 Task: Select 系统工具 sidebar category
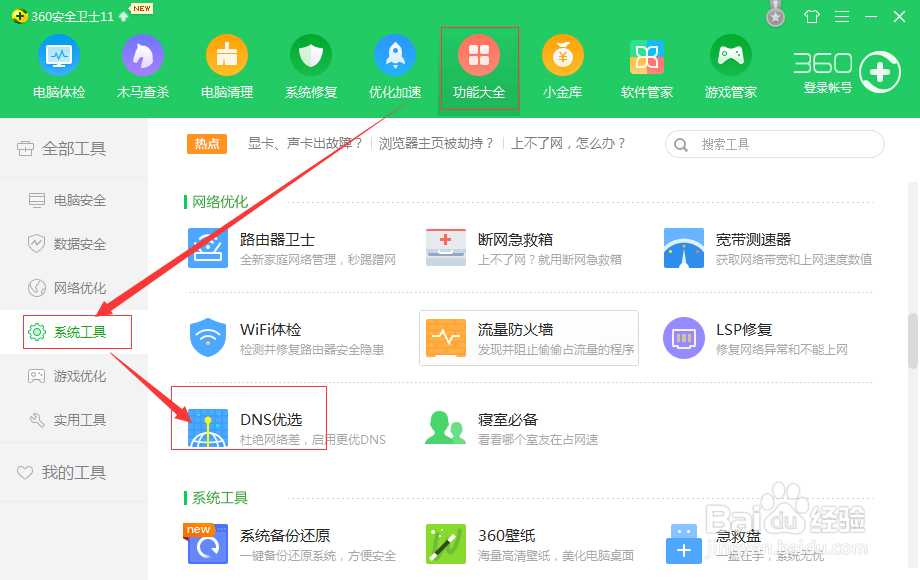[x=74, y=332]
